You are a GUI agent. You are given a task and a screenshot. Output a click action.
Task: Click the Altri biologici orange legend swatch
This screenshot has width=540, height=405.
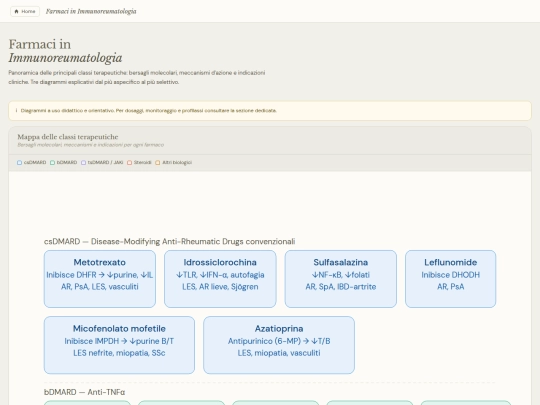coord(158,163)
